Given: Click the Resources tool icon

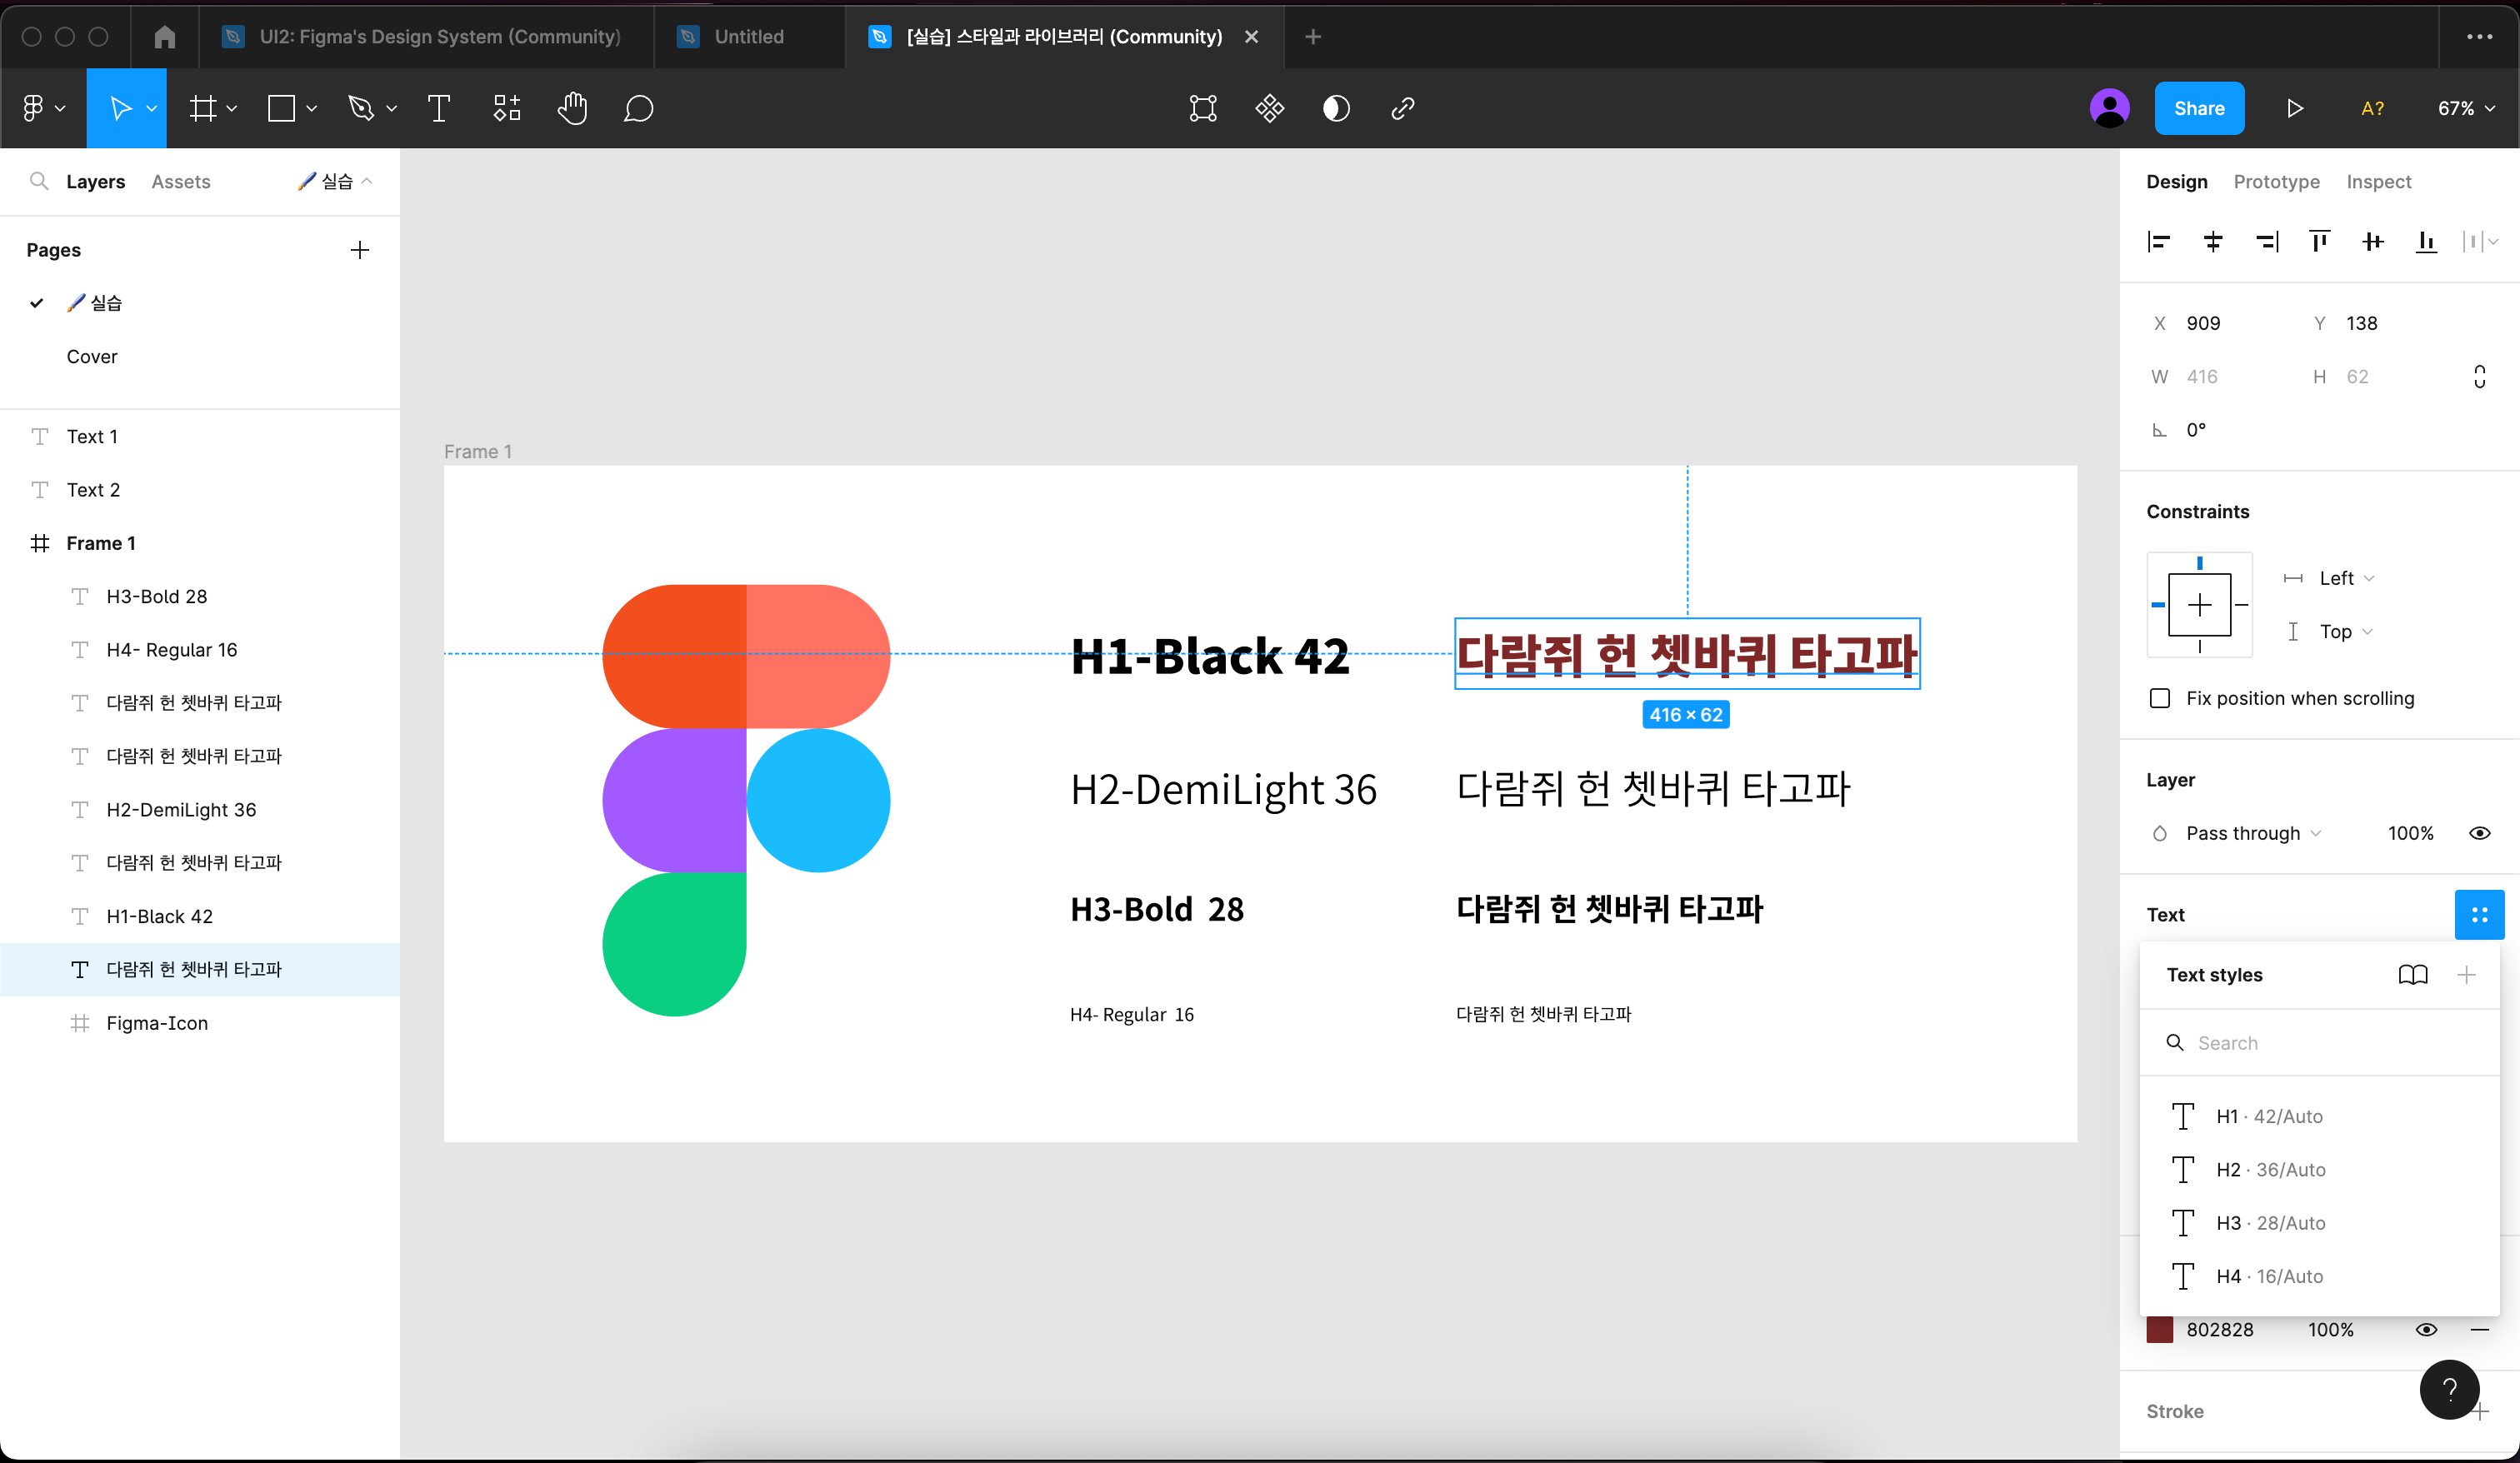Looking at the screenshot, I should pos(506,108).
